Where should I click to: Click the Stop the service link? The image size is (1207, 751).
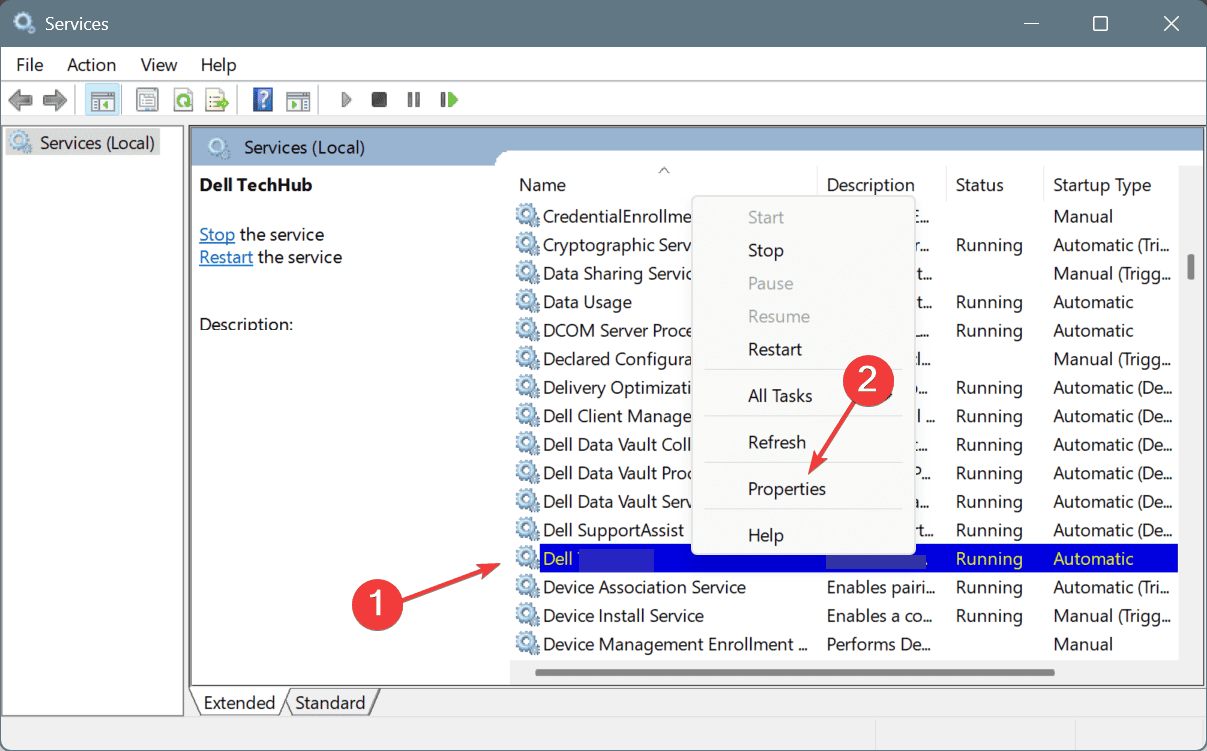217,235
